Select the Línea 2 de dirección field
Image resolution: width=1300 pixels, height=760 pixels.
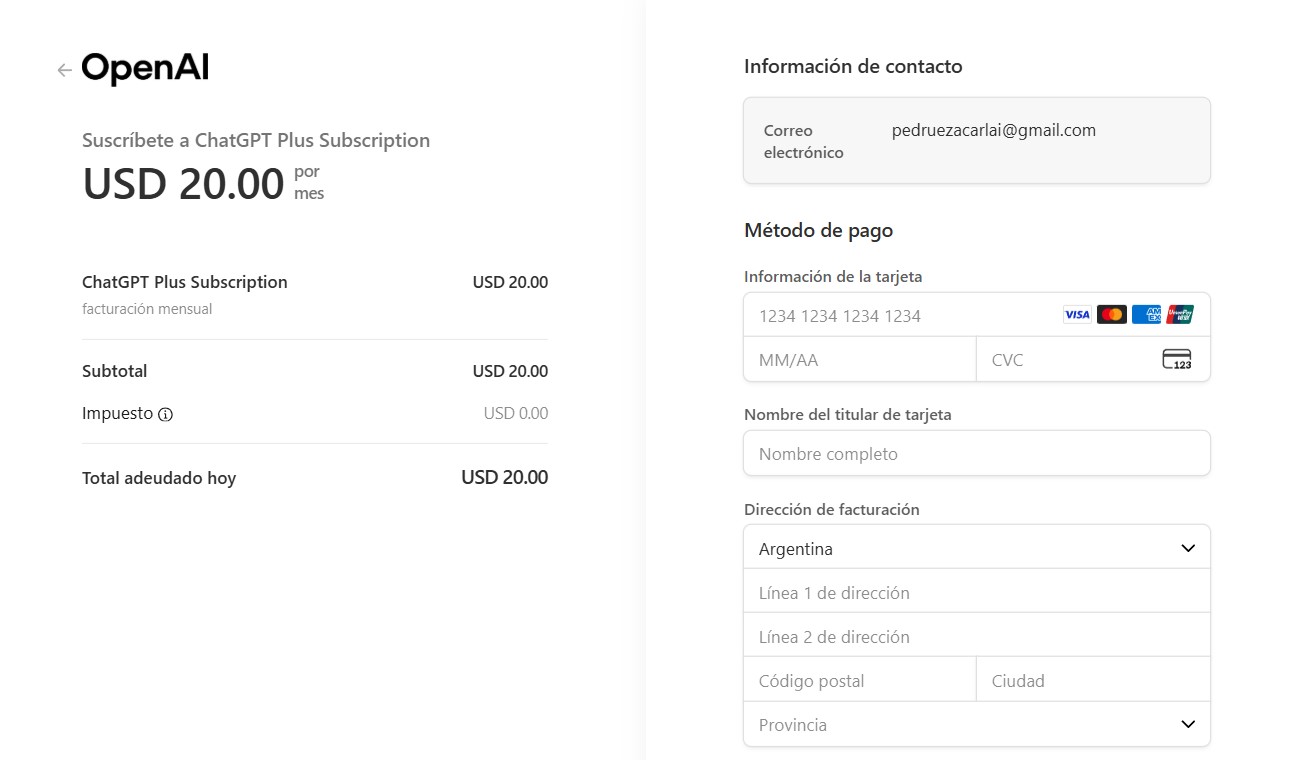[976, 637]
